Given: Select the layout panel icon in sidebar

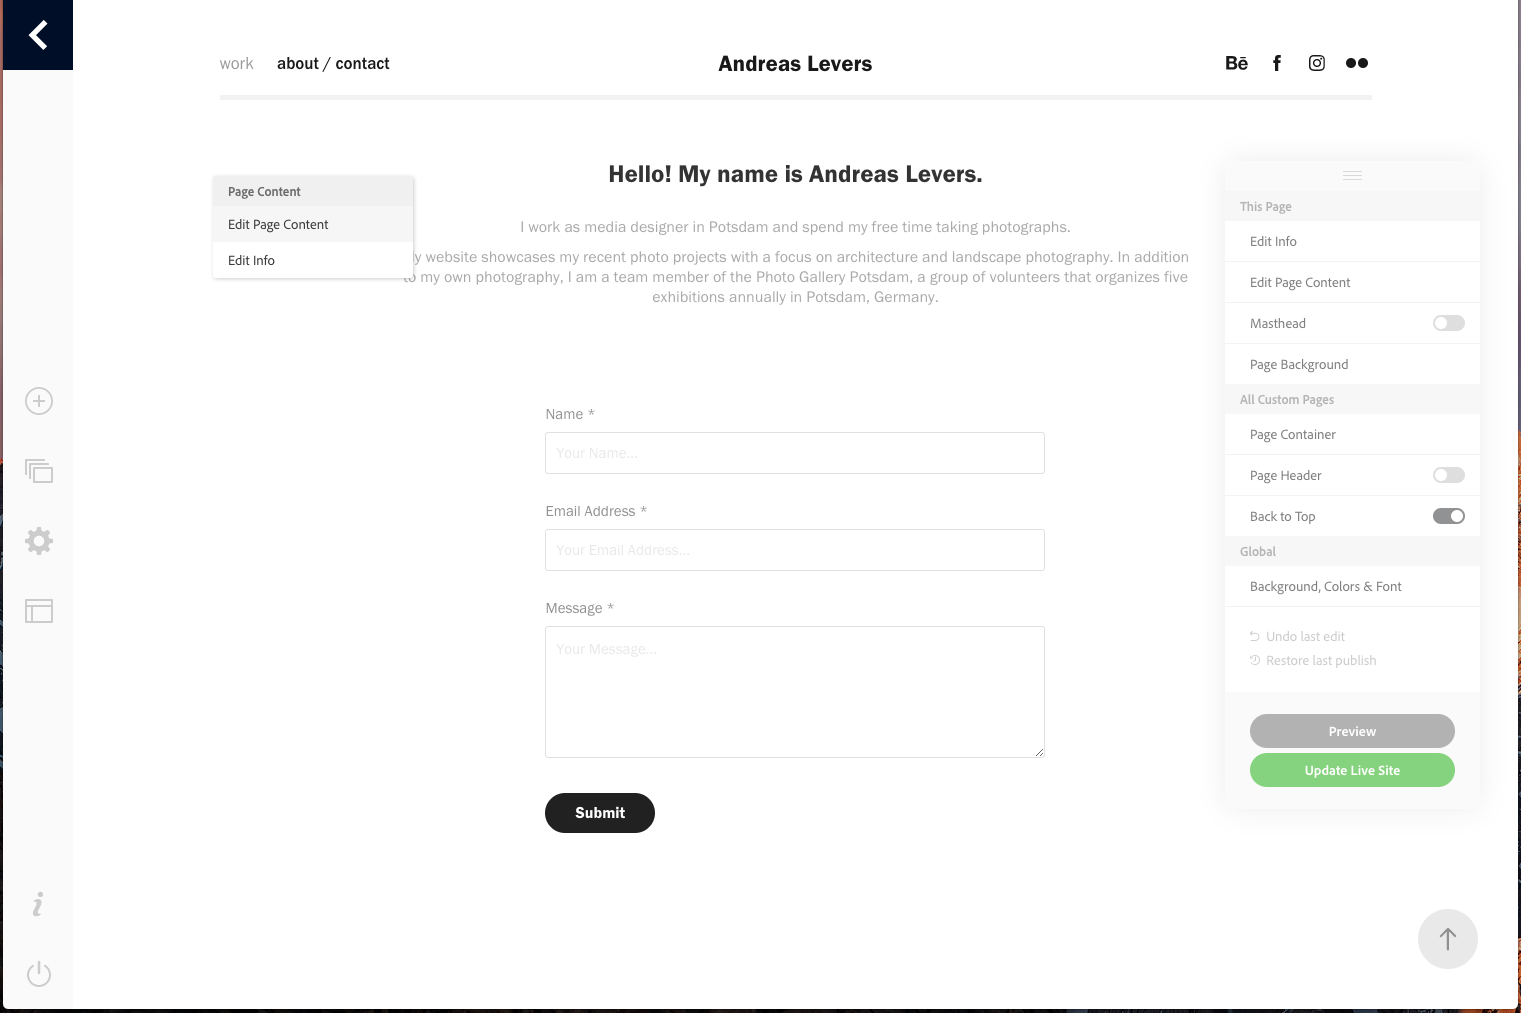Looking at the screenshot, I should (38, 610).
